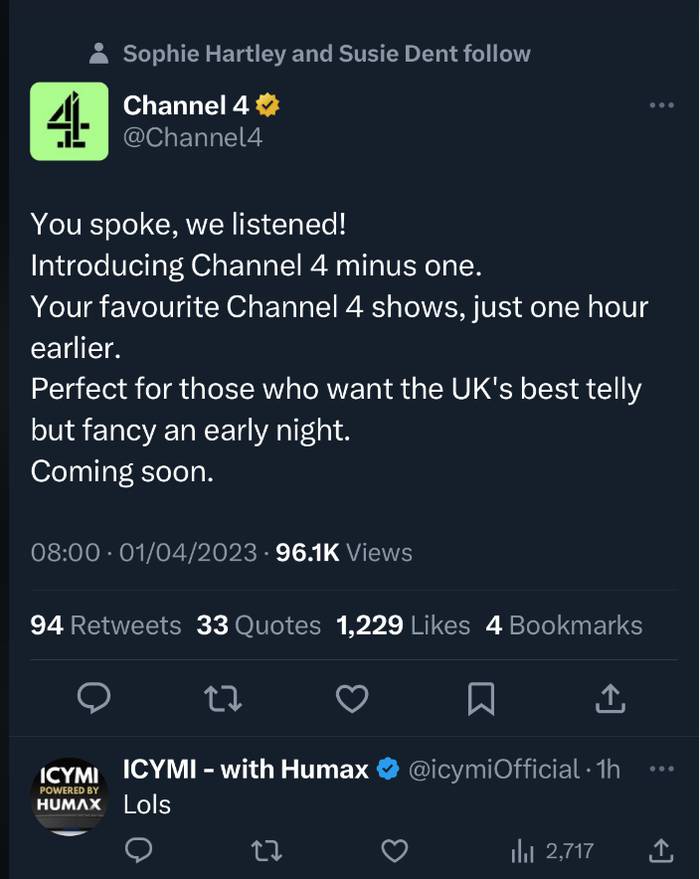Share the ICYMI reply
Viewport: 700px width, 879px height.
661,851
